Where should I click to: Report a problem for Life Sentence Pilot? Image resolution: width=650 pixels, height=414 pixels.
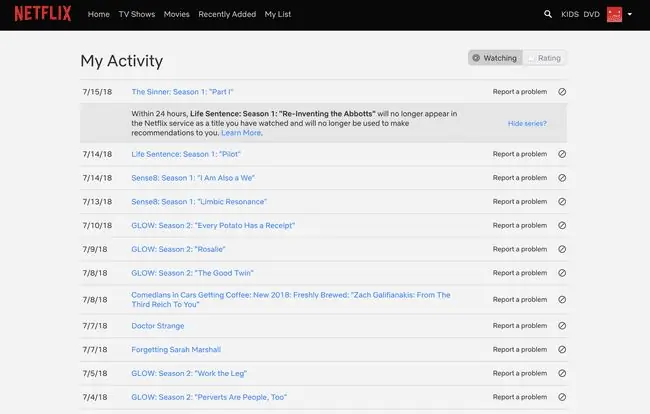(520, 154)
